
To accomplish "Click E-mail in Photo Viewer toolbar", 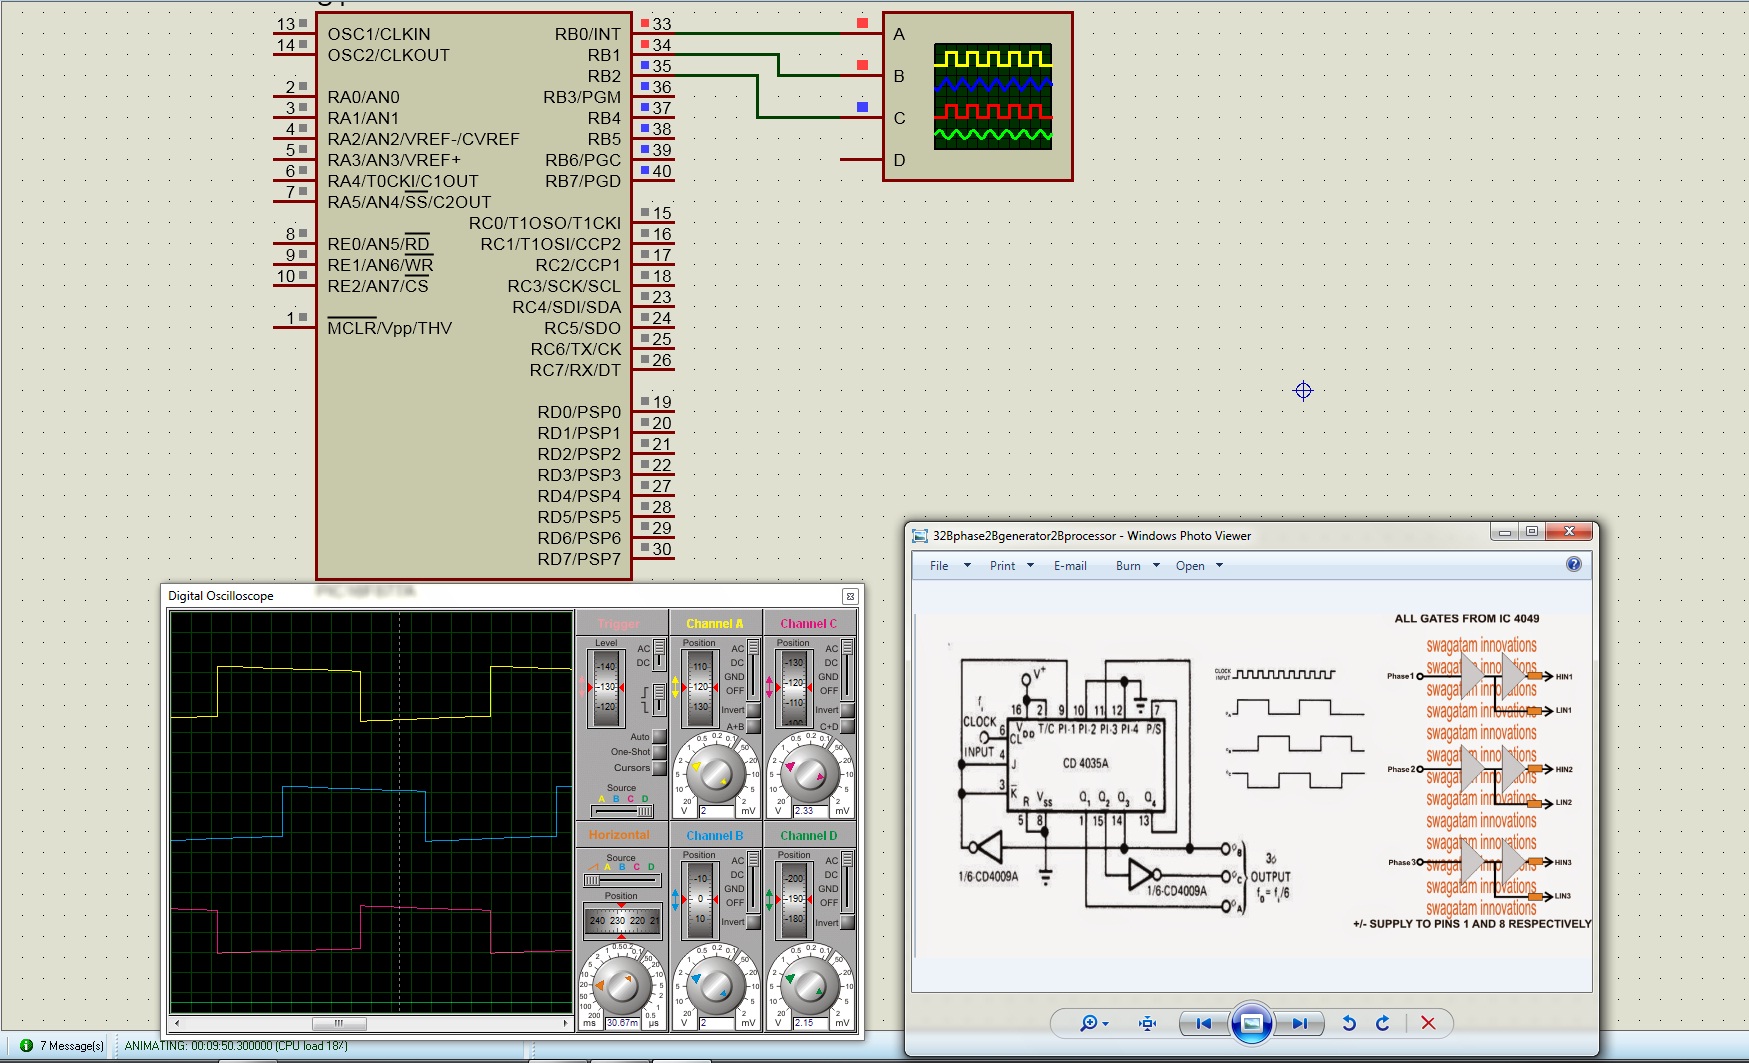I will tap(1070, 566).
